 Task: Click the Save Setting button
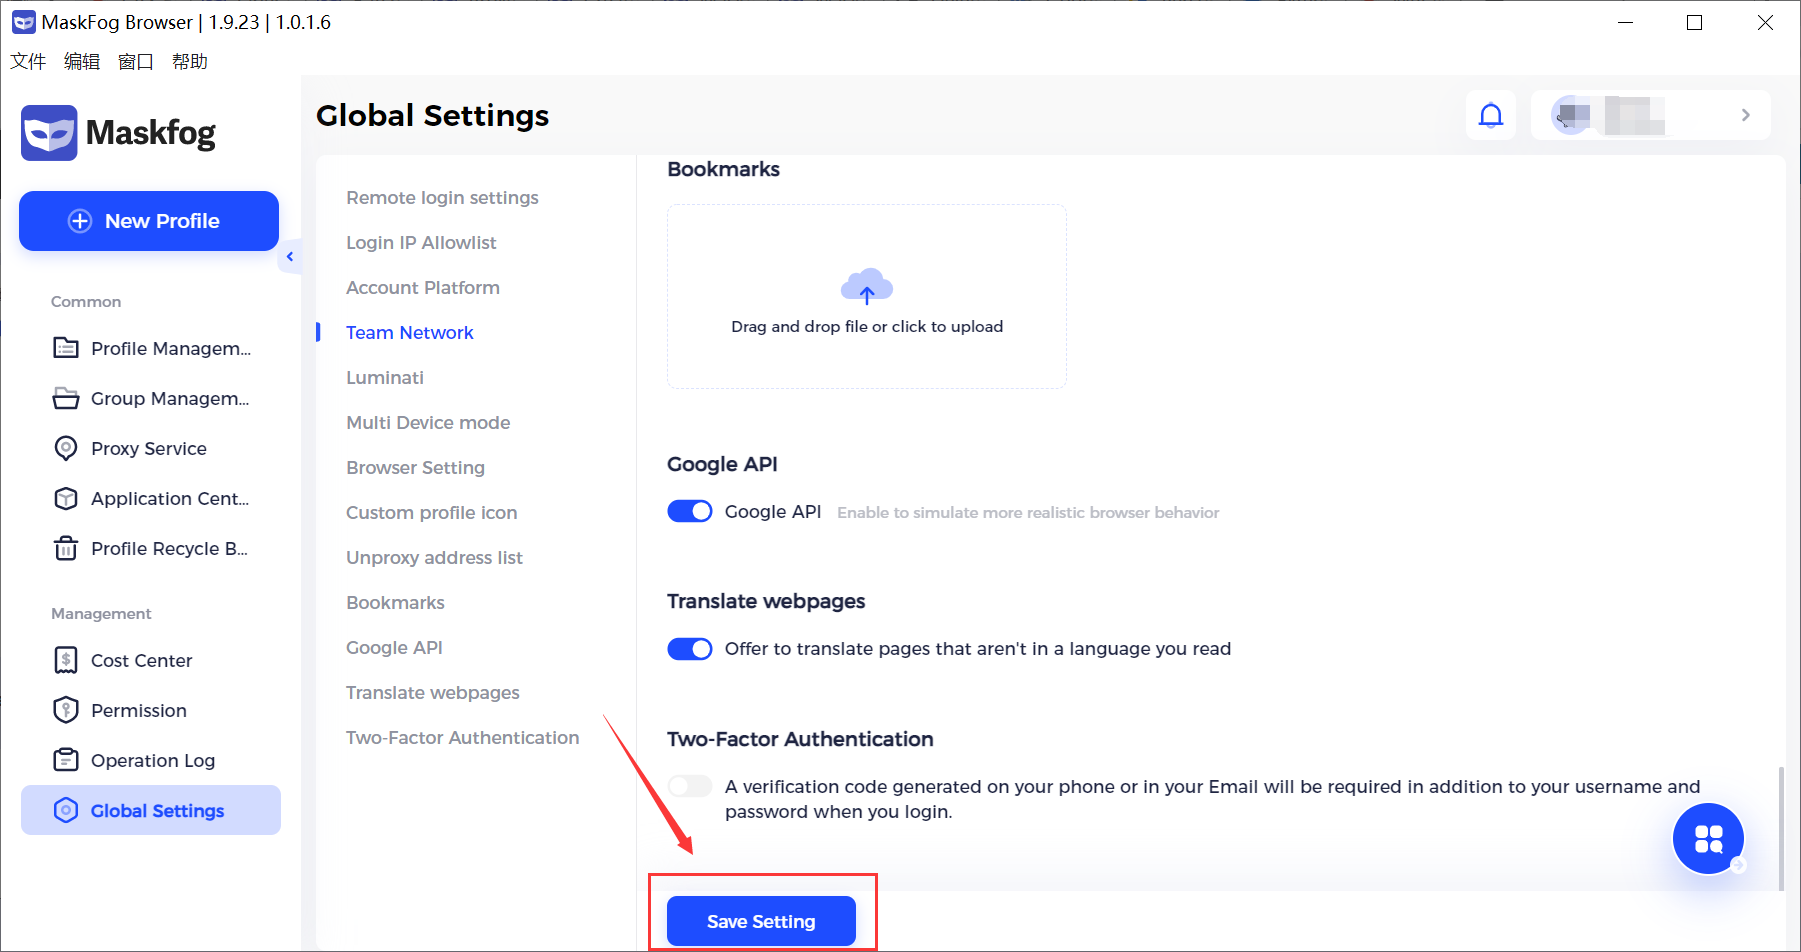(x=761, y=921)
